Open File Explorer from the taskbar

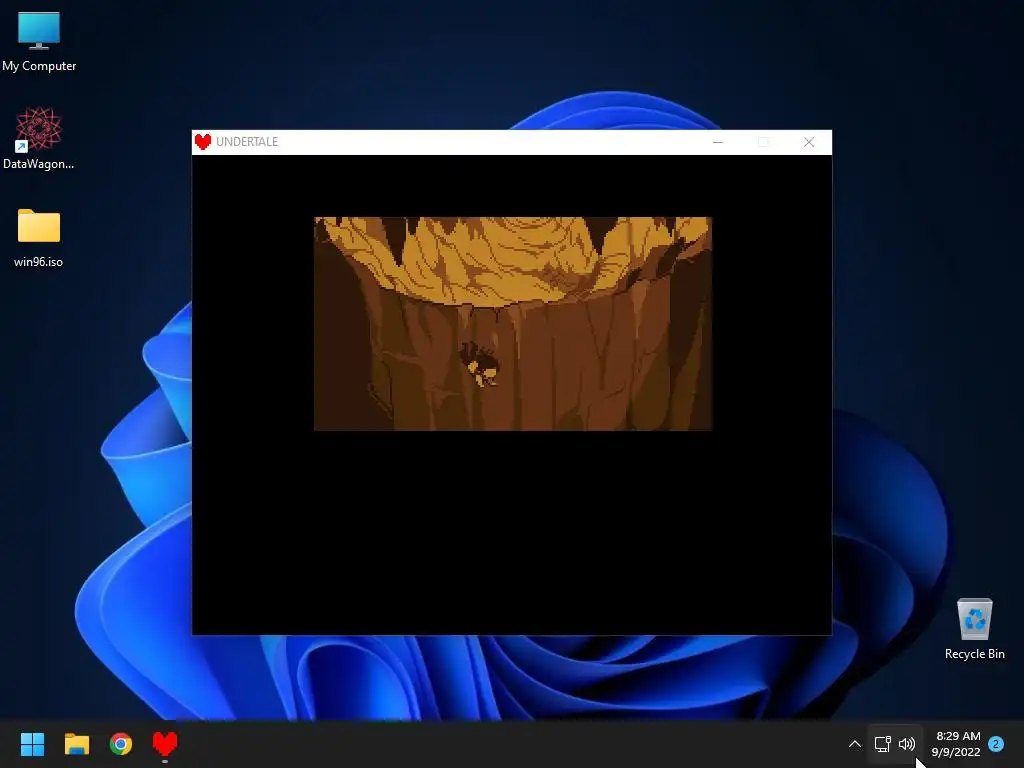tap(76, 744)
